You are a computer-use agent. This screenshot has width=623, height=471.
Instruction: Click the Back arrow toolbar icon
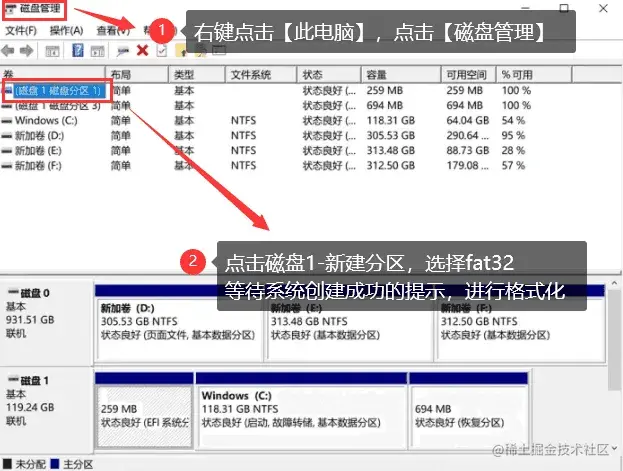pyautogui.click(x=8, y=50)
